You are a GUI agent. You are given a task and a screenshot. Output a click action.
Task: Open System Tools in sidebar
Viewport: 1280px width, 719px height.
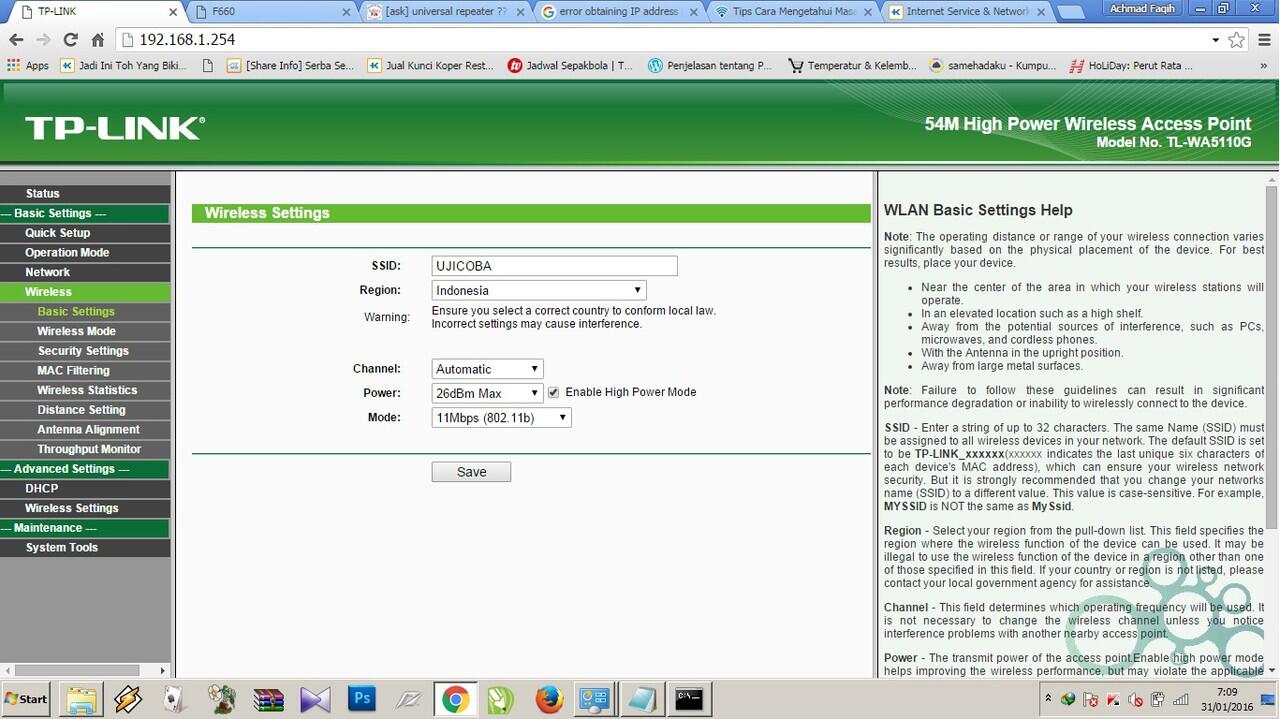[85, 548]
